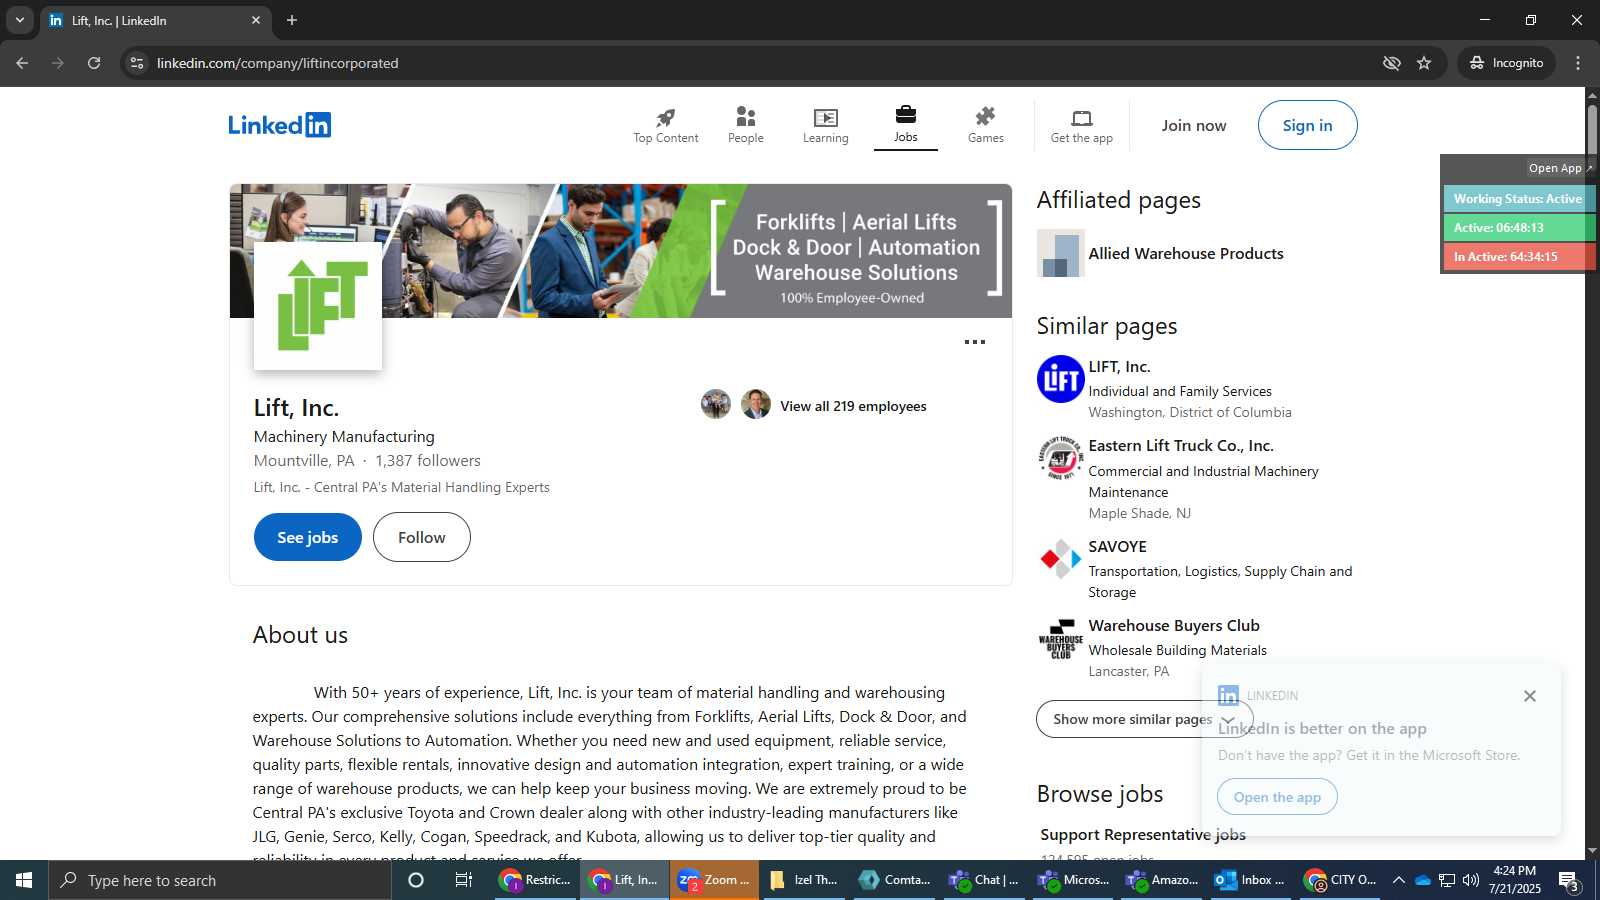Open Allied Warehouse Products affiliated page
Screen dimensions: 1600x900
pos(1185,254)
